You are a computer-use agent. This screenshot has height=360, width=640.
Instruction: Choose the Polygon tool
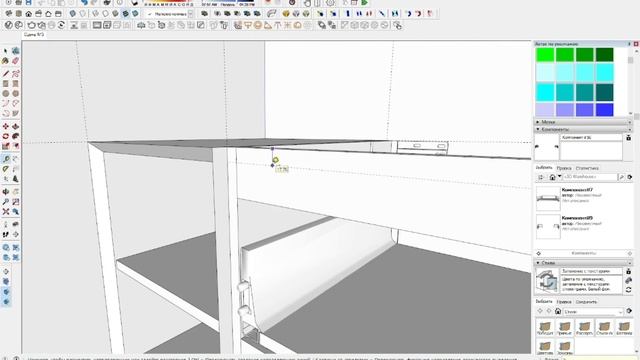tap(16, 93)
